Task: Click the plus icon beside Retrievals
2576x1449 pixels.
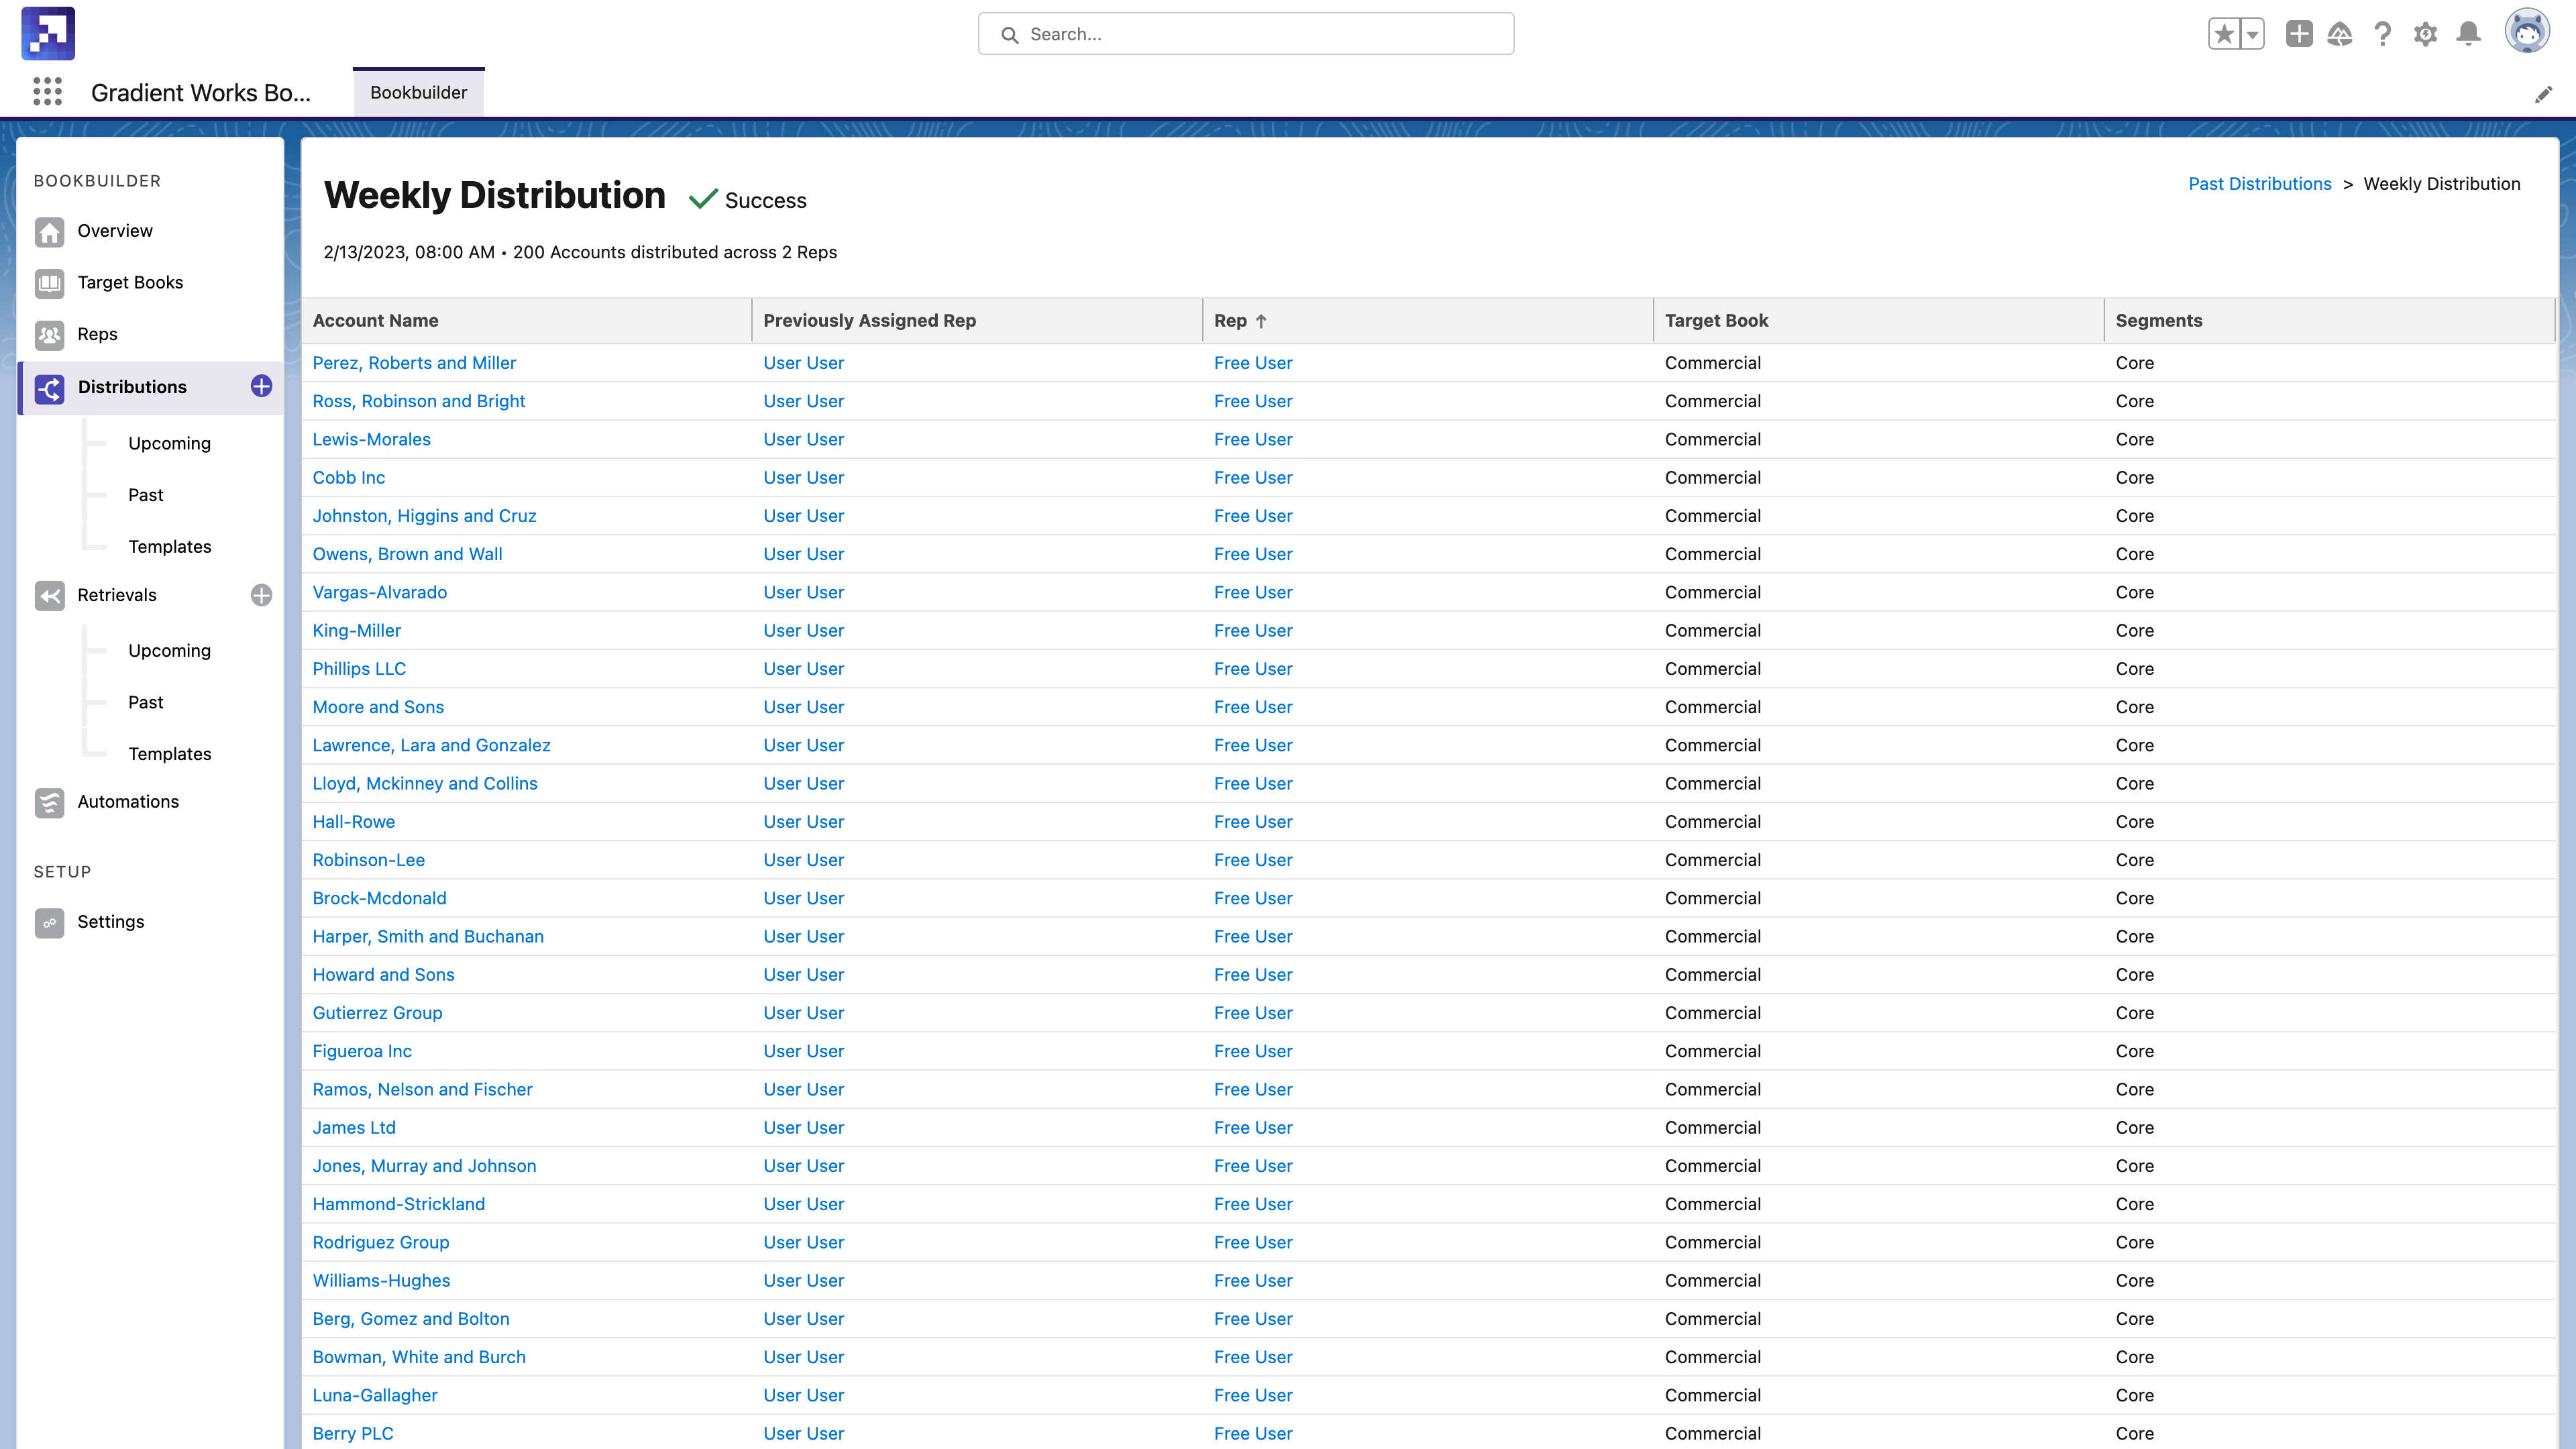Action: tap(261, 595)
